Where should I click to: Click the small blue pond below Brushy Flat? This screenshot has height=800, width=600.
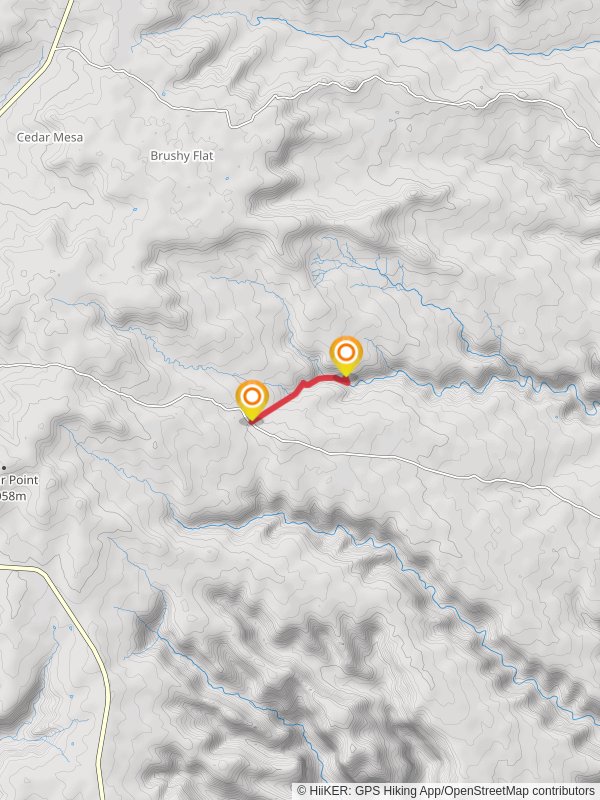227,179
